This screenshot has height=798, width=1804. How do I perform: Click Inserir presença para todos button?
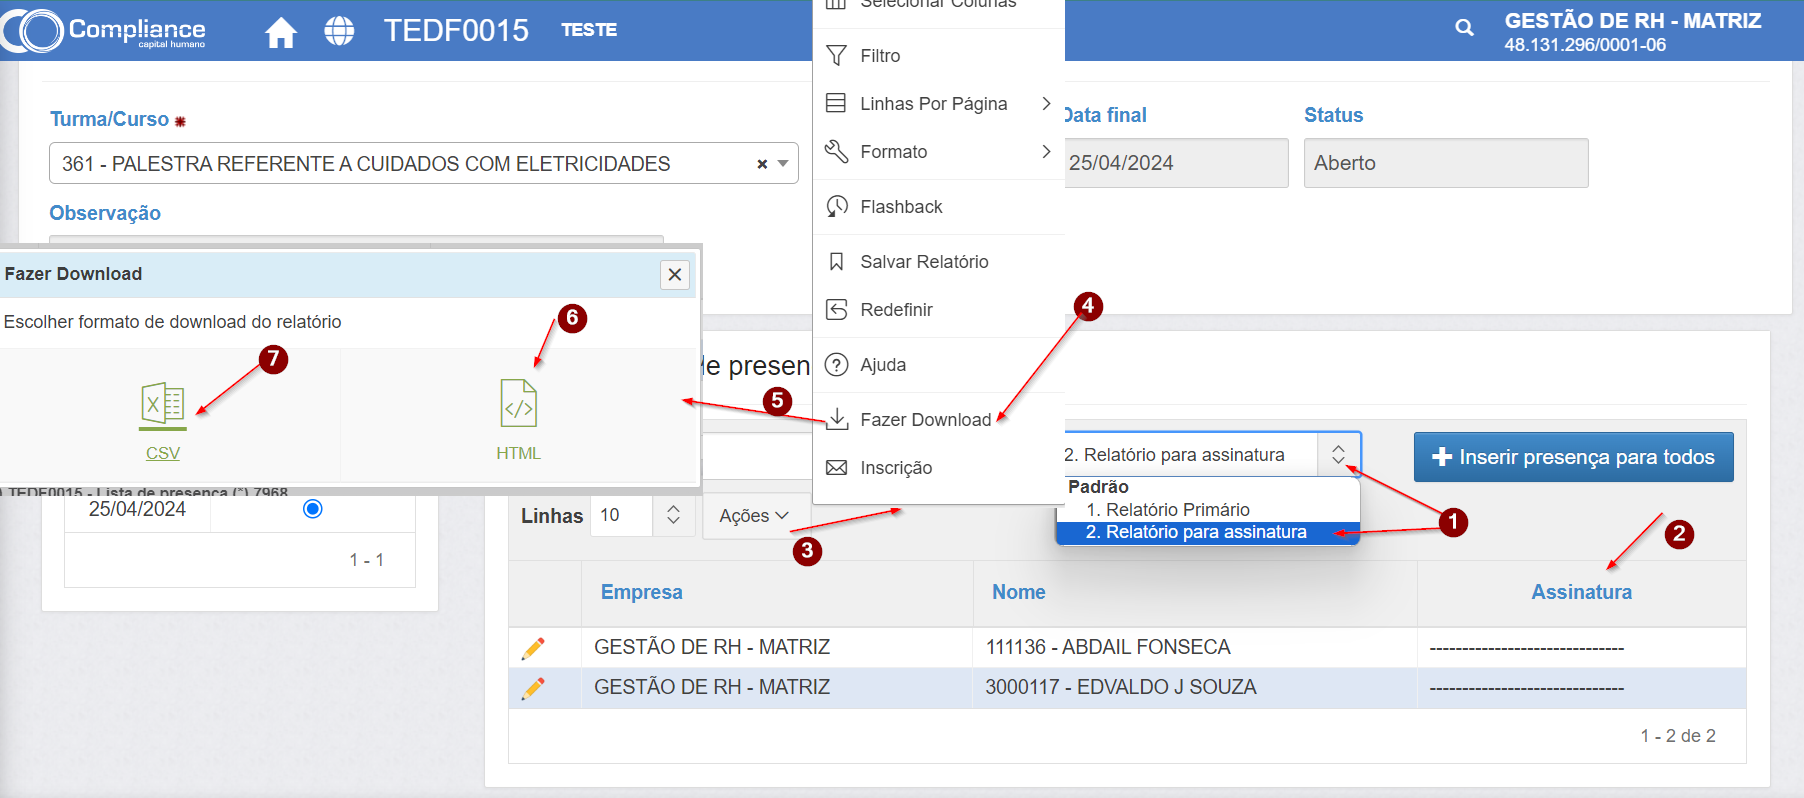pos(1573,457)
